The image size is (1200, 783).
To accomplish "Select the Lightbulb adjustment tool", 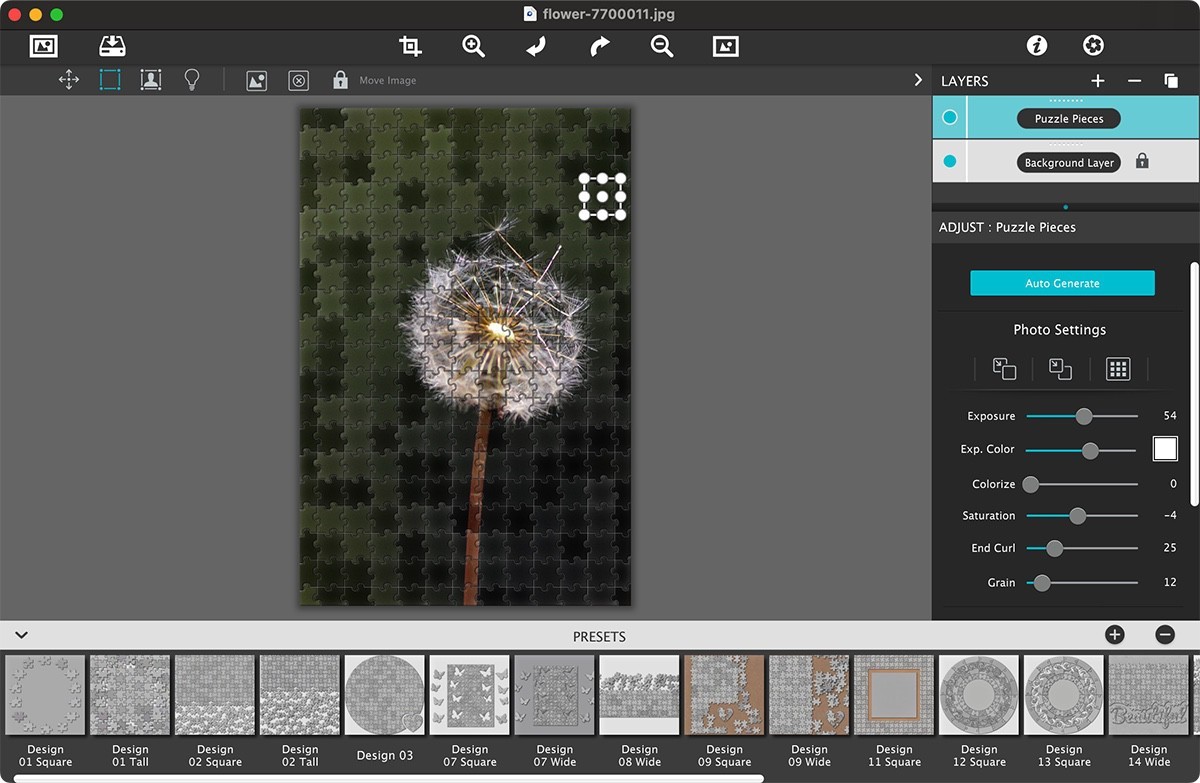I will coord(192,80).
